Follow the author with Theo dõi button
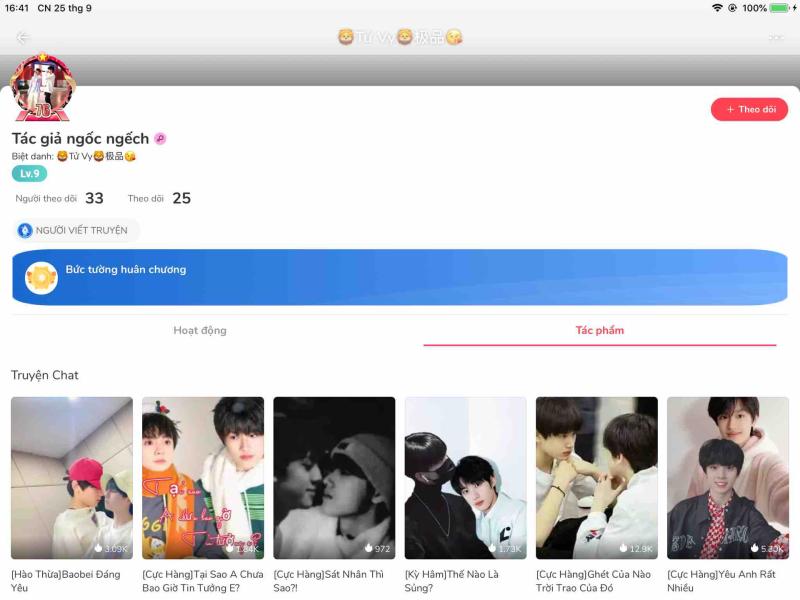800x600 pixels. (x=749, y=109)
